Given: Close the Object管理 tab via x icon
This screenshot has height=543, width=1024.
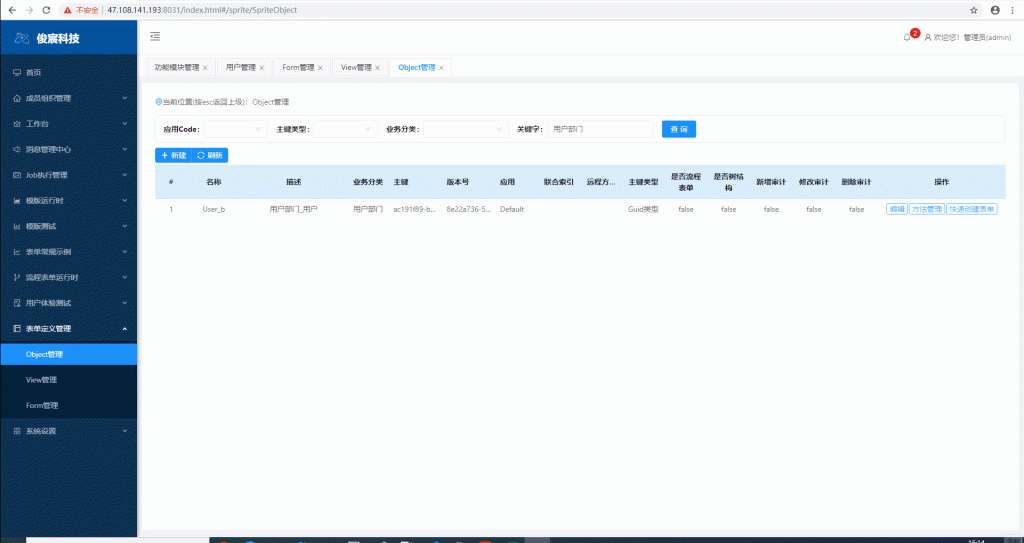Looking at the screenshot, I should [441, 68].
